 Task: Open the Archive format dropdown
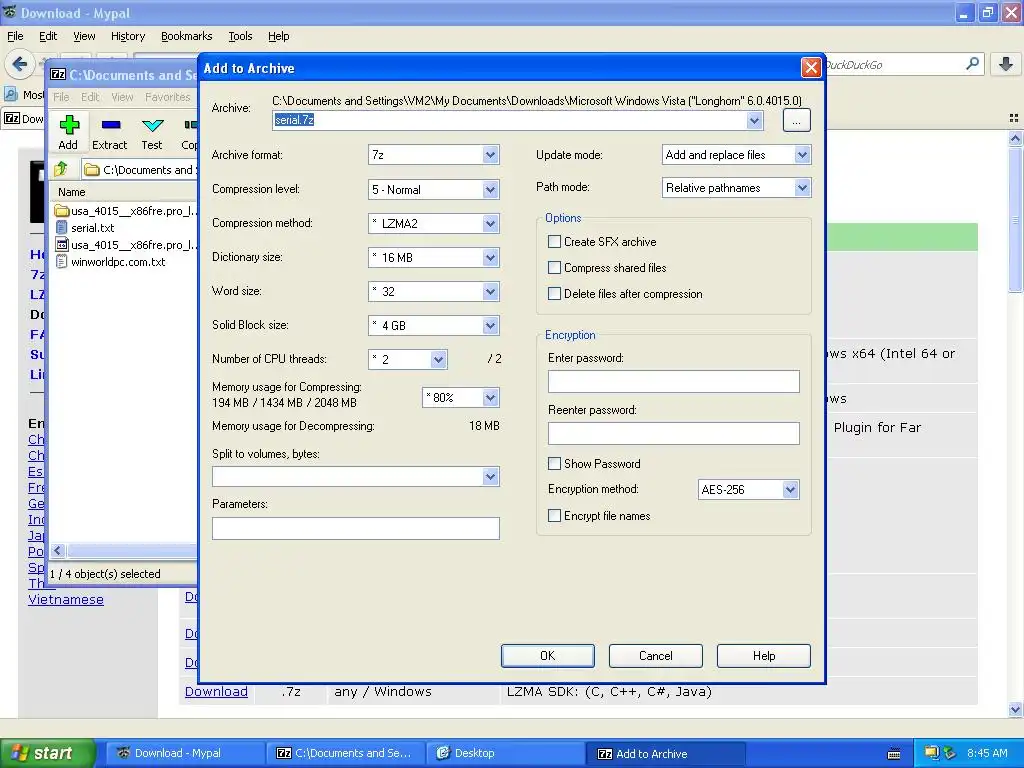pos(490,155)
